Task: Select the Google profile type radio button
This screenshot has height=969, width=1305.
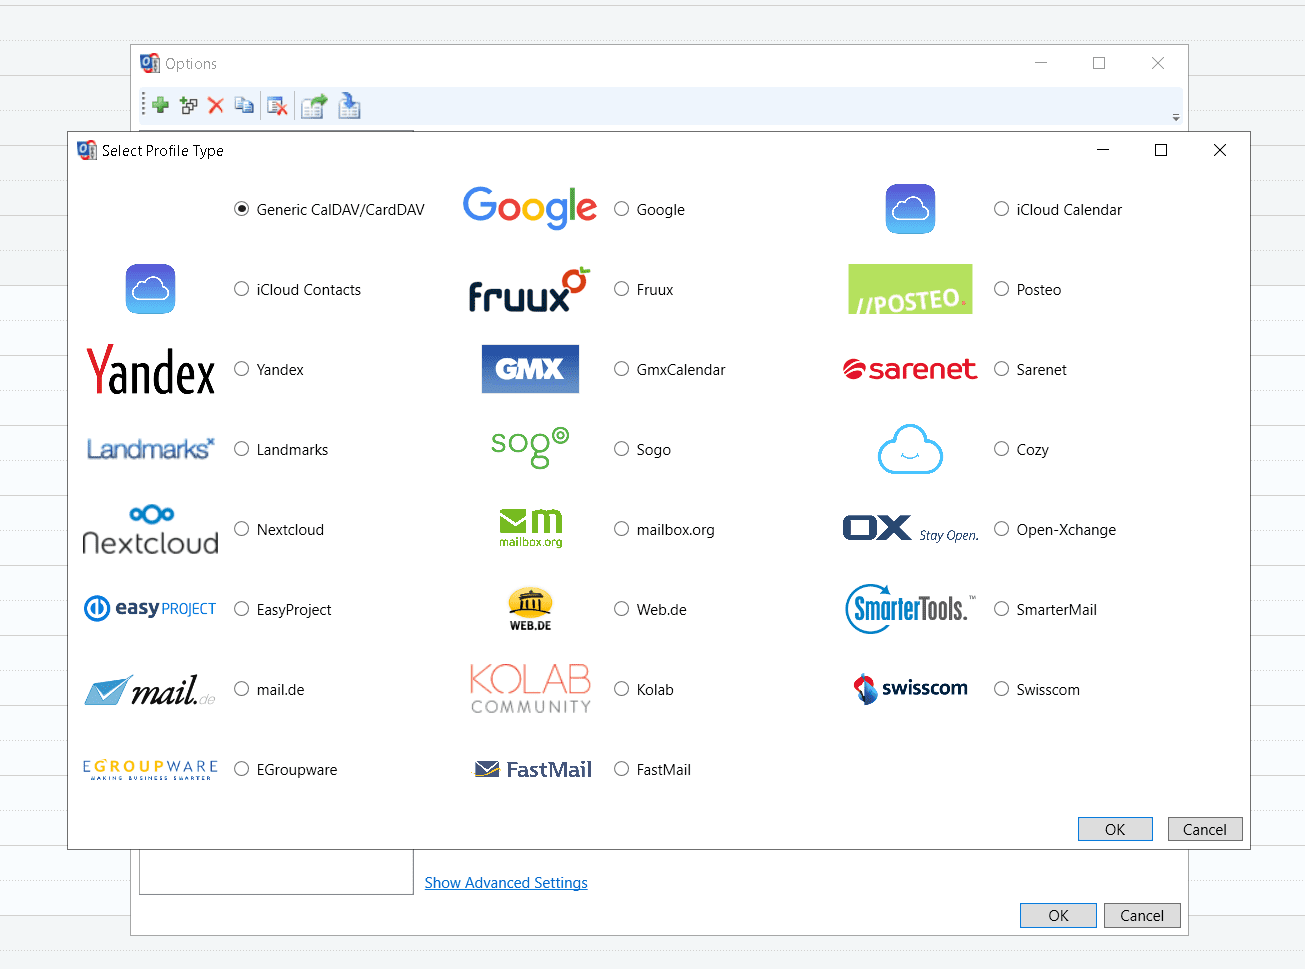Action: tap(649, 209)
